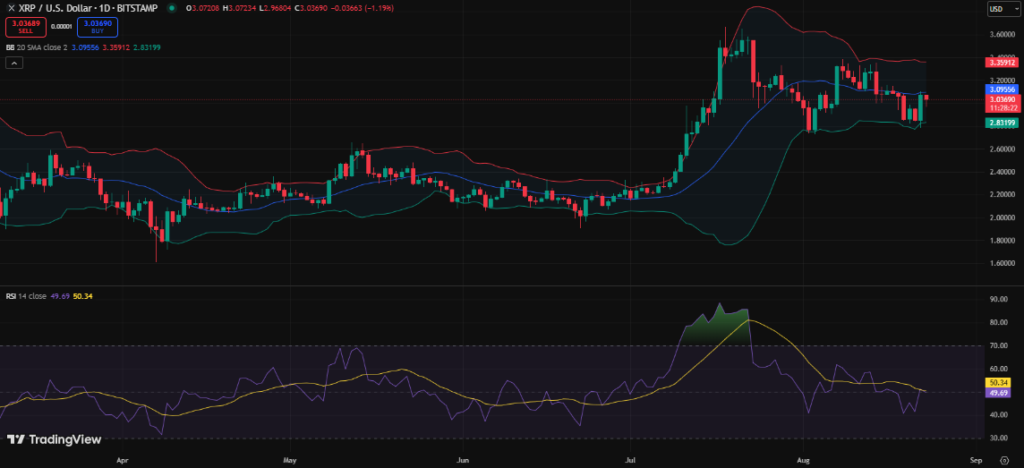Click the 2.00000 price axis label
Viewport: 1024px width, 468px height.
click(x=1001, y=217)
